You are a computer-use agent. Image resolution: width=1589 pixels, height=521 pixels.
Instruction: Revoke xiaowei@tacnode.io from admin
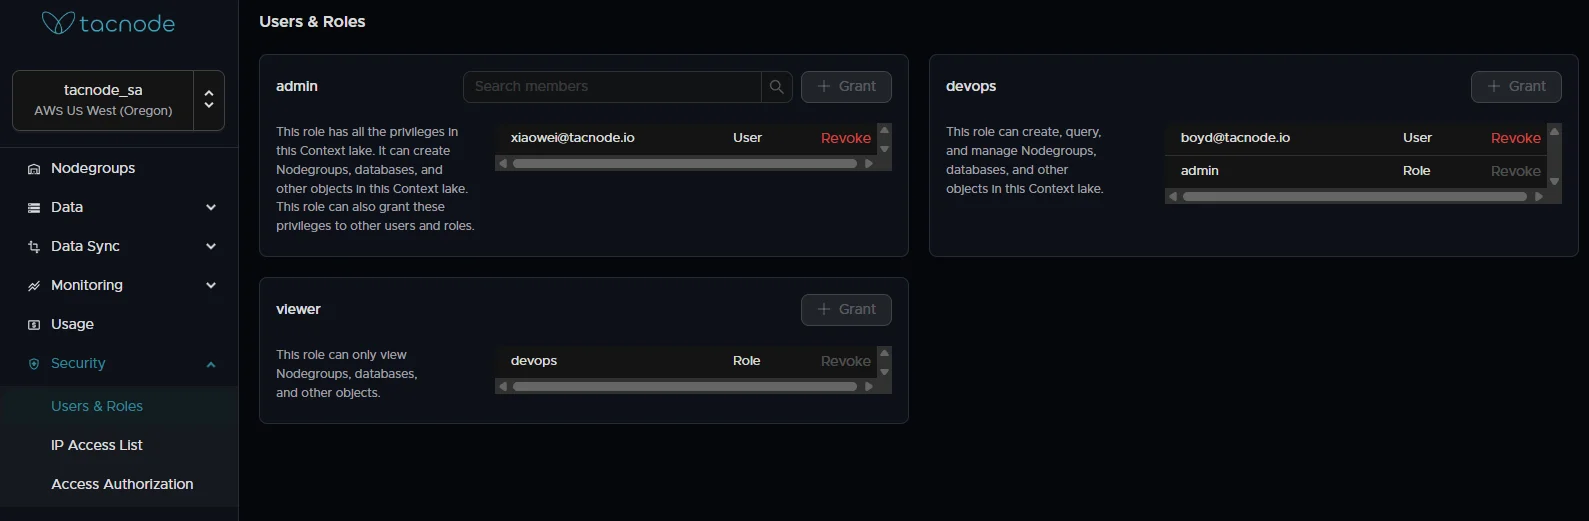(x=845, y=138)
